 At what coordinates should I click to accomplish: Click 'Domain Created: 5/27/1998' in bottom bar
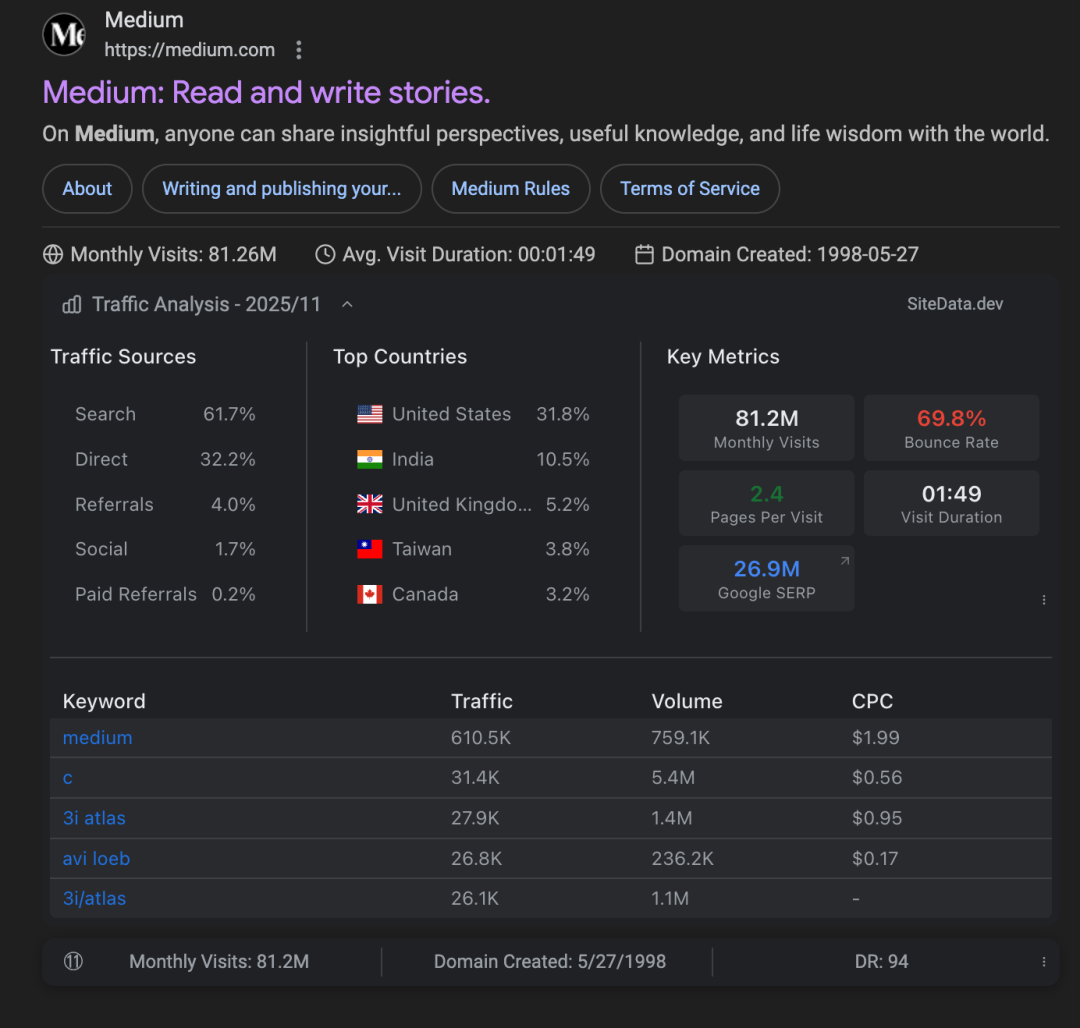pyautogui.click(x=550, y=961)
